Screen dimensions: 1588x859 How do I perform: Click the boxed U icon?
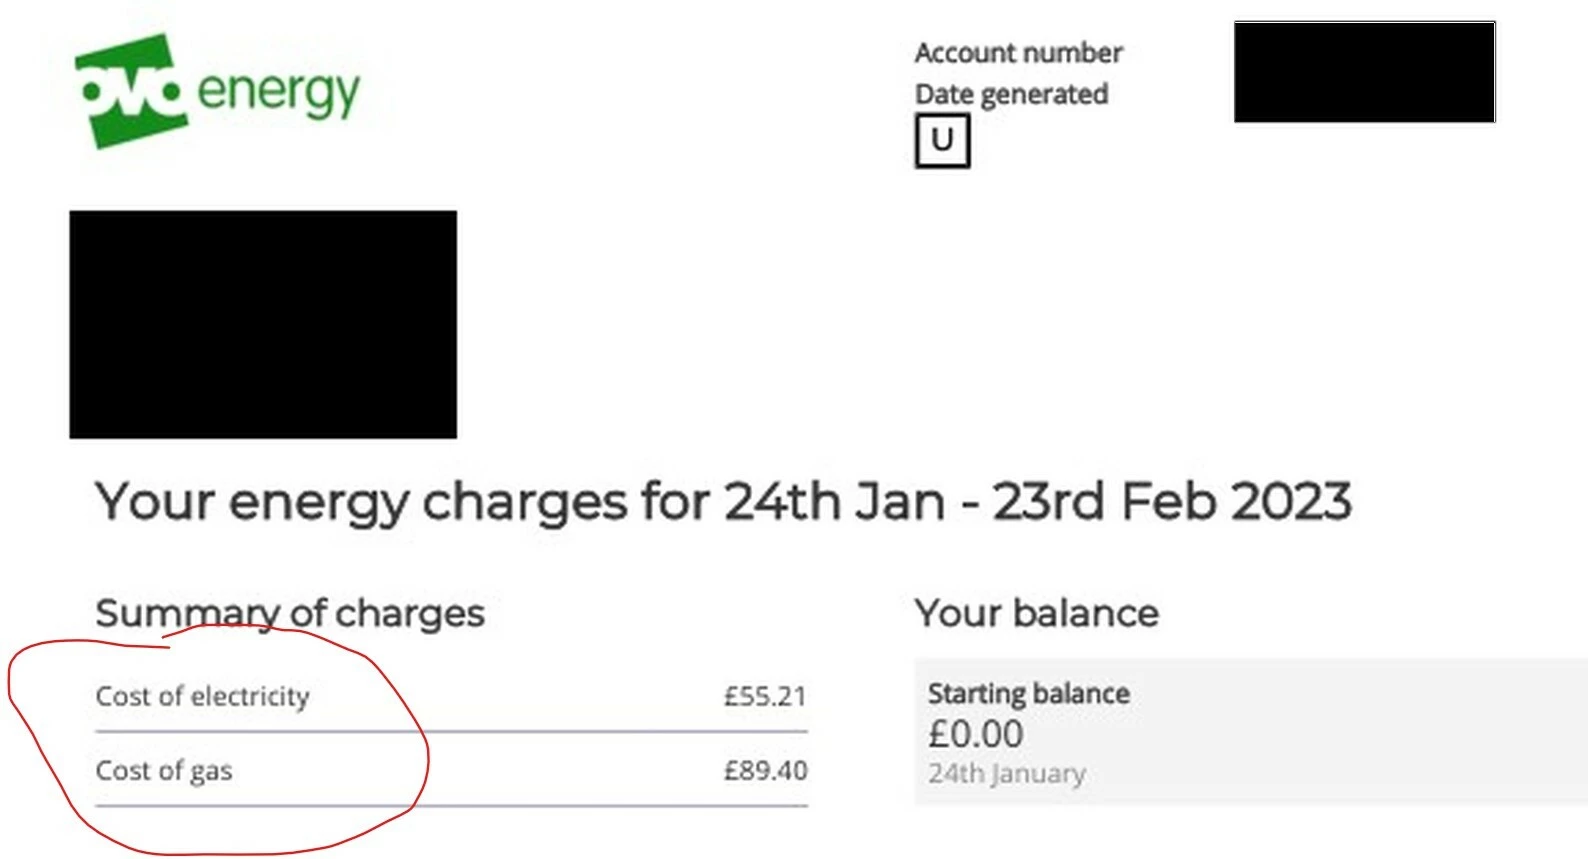(942, 141)
